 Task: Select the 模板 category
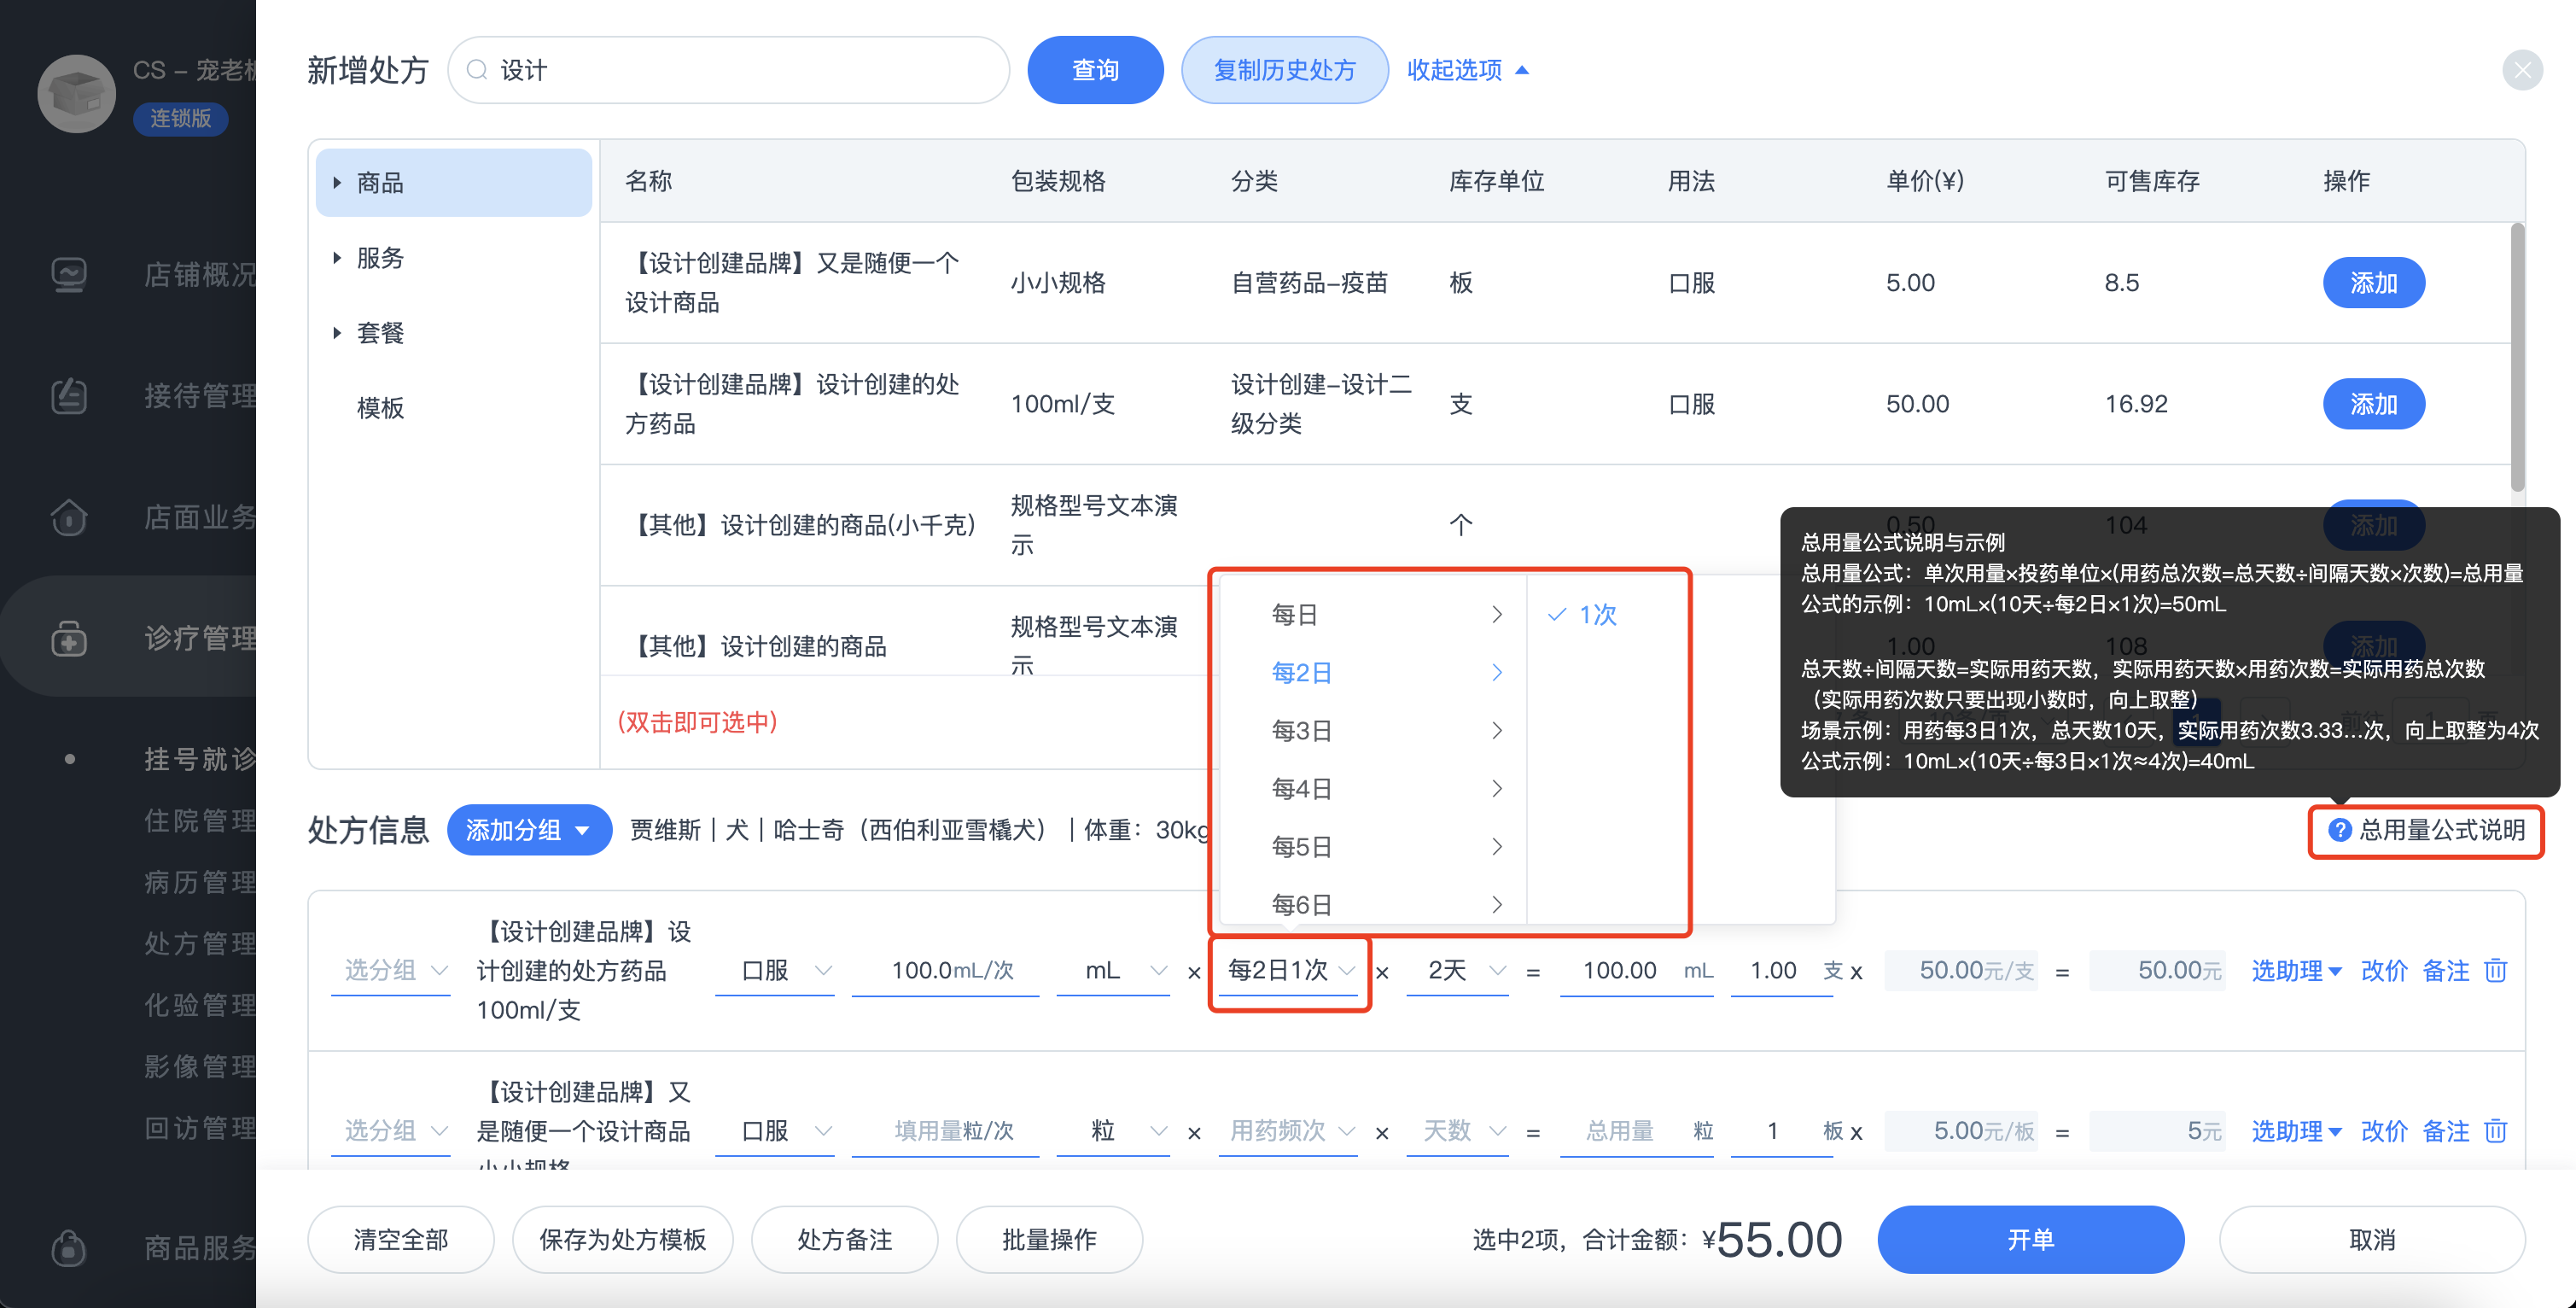point(380,408)
